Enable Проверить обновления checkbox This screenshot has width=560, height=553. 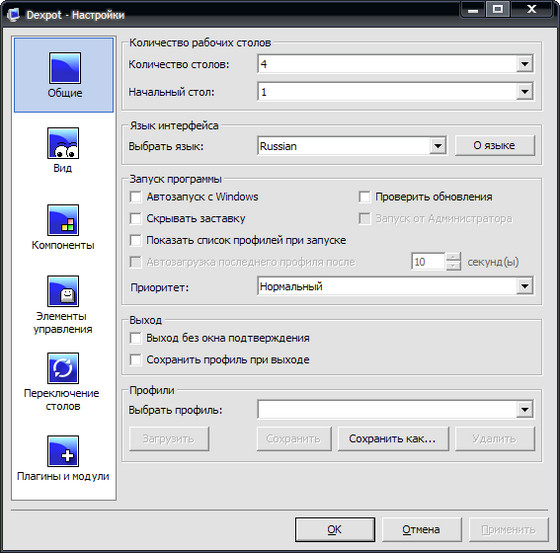(365, 197)
